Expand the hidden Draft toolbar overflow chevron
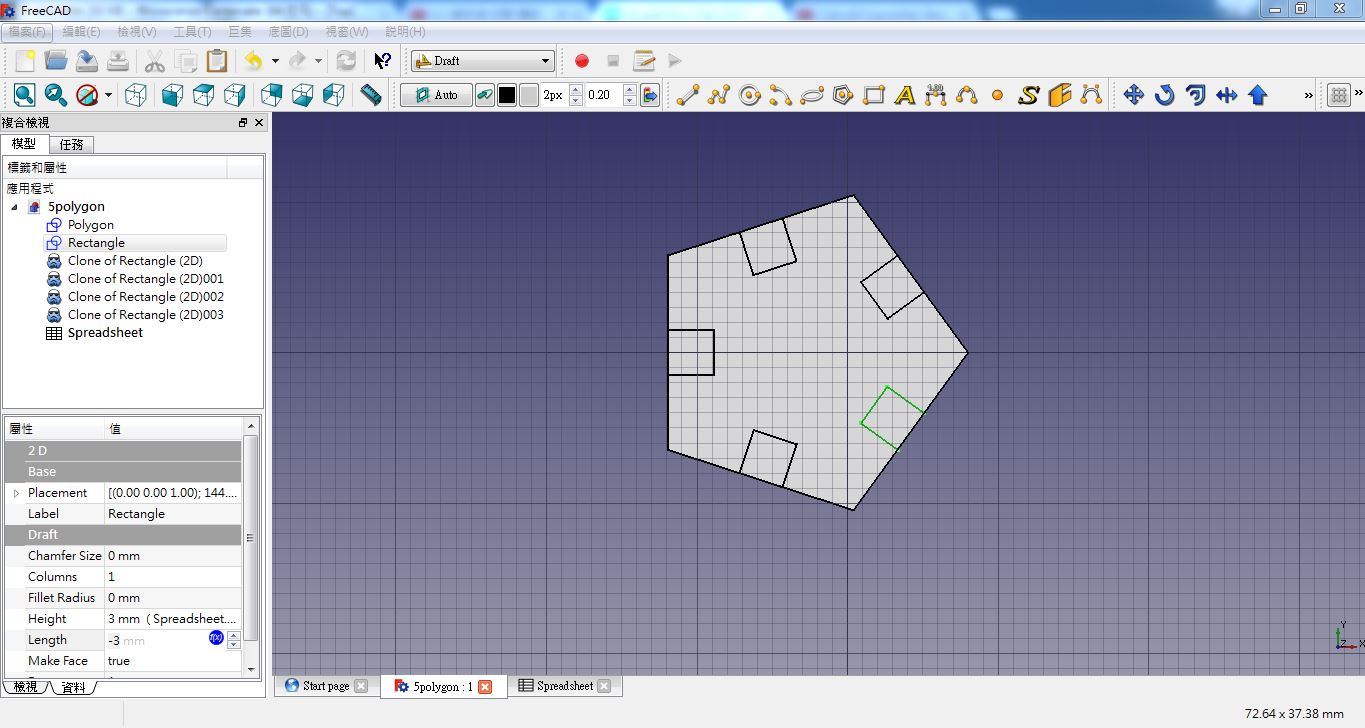The width and height of the screenshot is (1365, 728). point(1308,95)
